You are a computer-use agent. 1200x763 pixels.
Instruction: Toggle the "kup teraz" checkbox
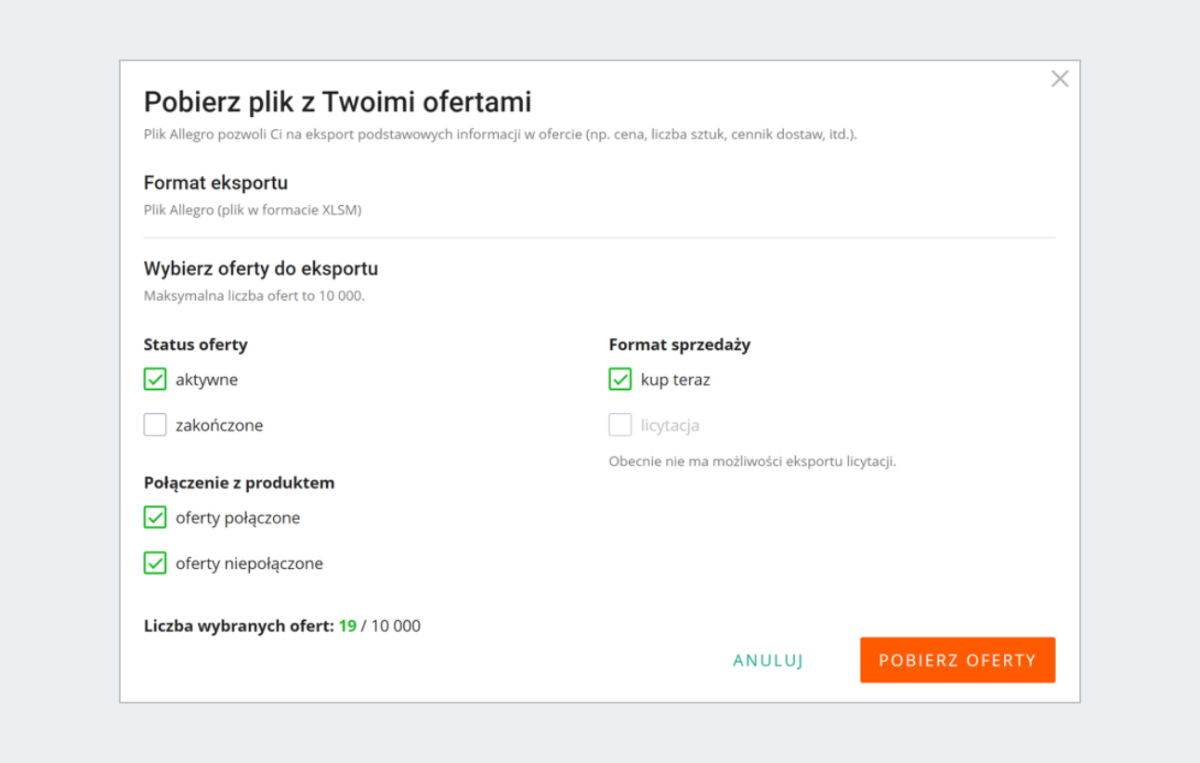pyautogui.click(x=620, y=380)
